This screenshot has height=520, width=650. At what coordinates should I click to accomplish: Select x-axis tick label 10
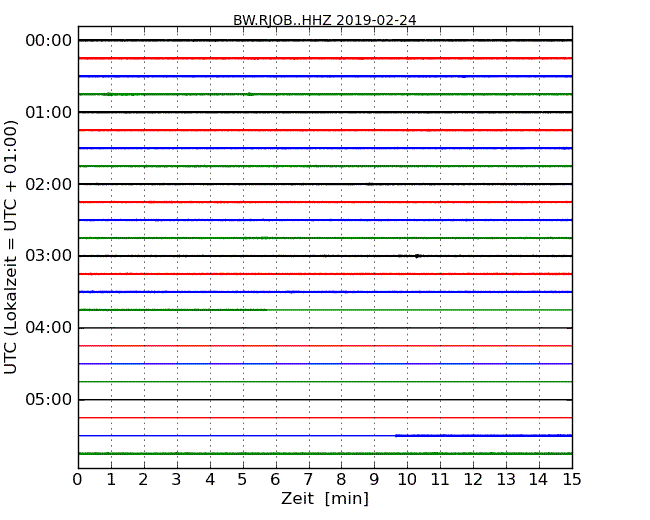[x=407, y=480]
